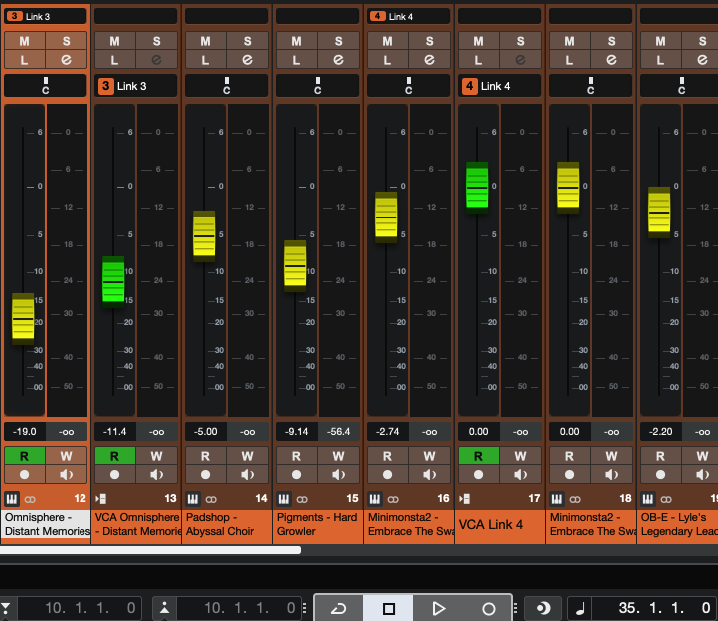Enable Write automation on Minimonsta2 channel 18
The width and height of the screenshot is (718, 621).
point(612,456)
